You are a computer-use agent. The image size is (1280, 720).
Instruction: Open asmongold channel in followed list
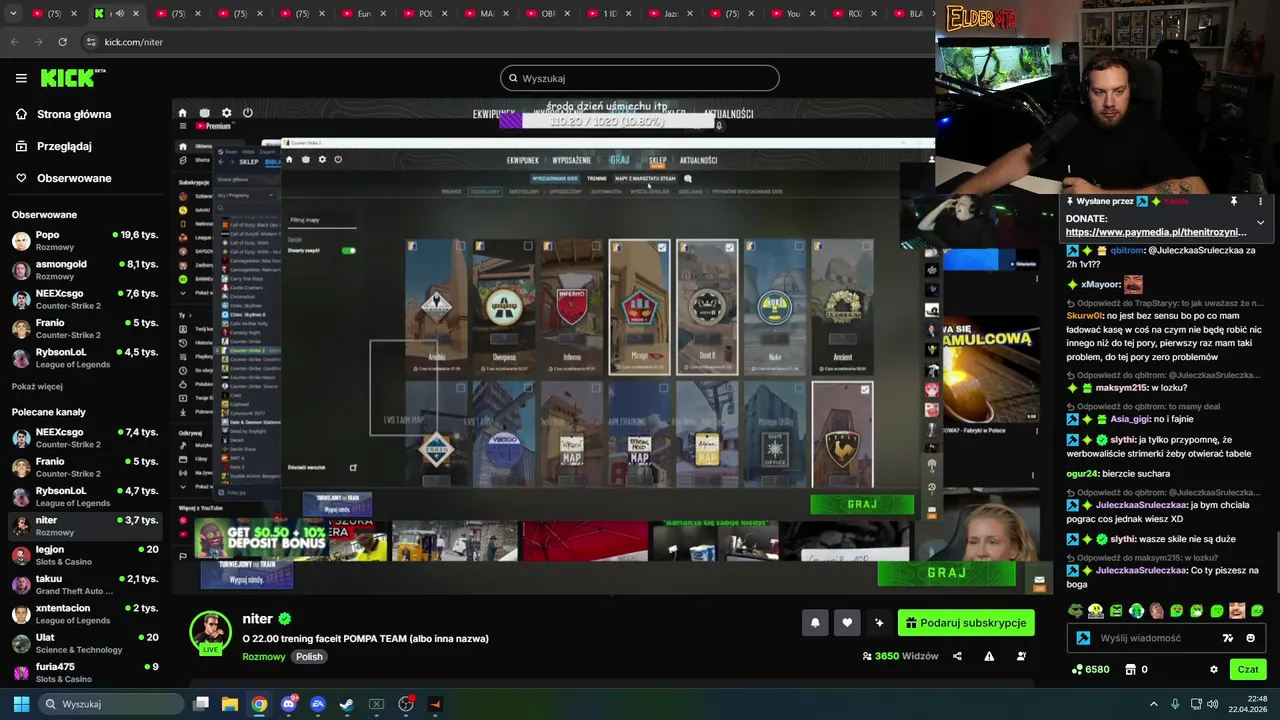(85, 270)
